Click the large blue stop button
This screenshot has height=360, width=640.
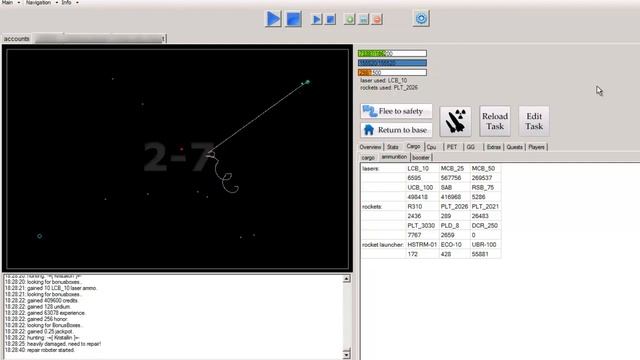[293, 19]
